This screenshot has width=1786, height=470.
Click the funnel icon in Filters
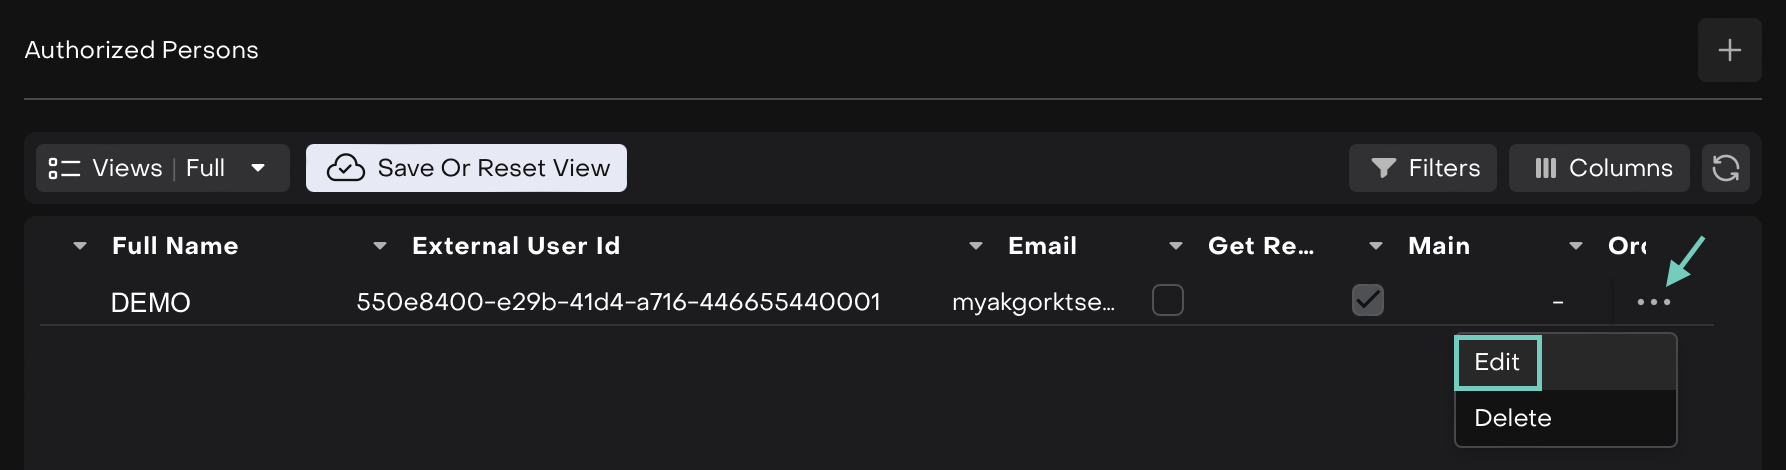coord(1383,168)
